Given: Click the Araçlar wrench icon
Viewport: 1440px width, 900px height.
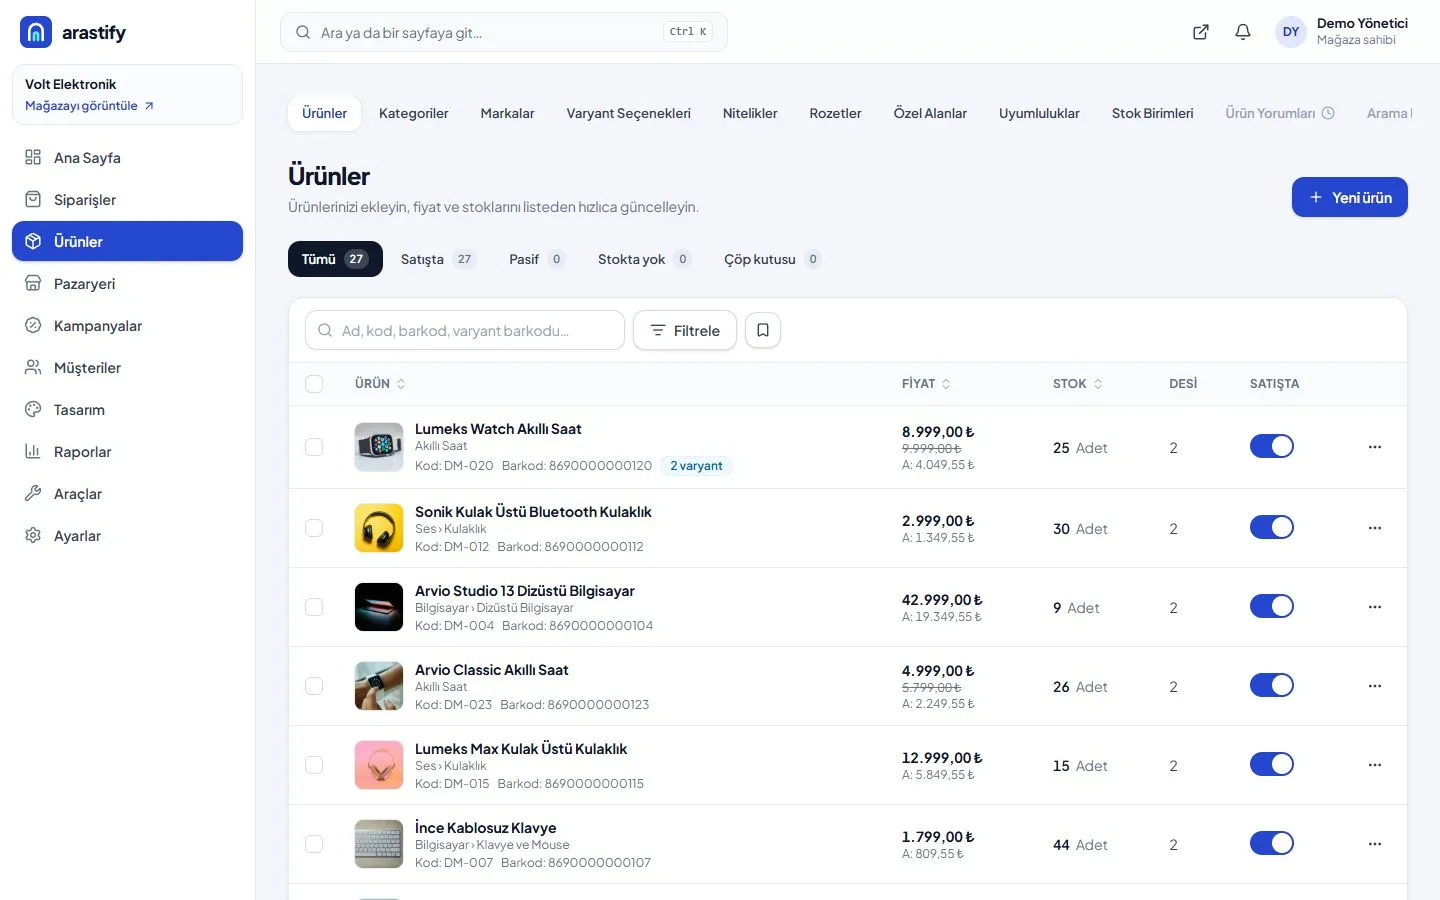Looking at the screenshot, I should pyautogui.click(x=33, y=493).
